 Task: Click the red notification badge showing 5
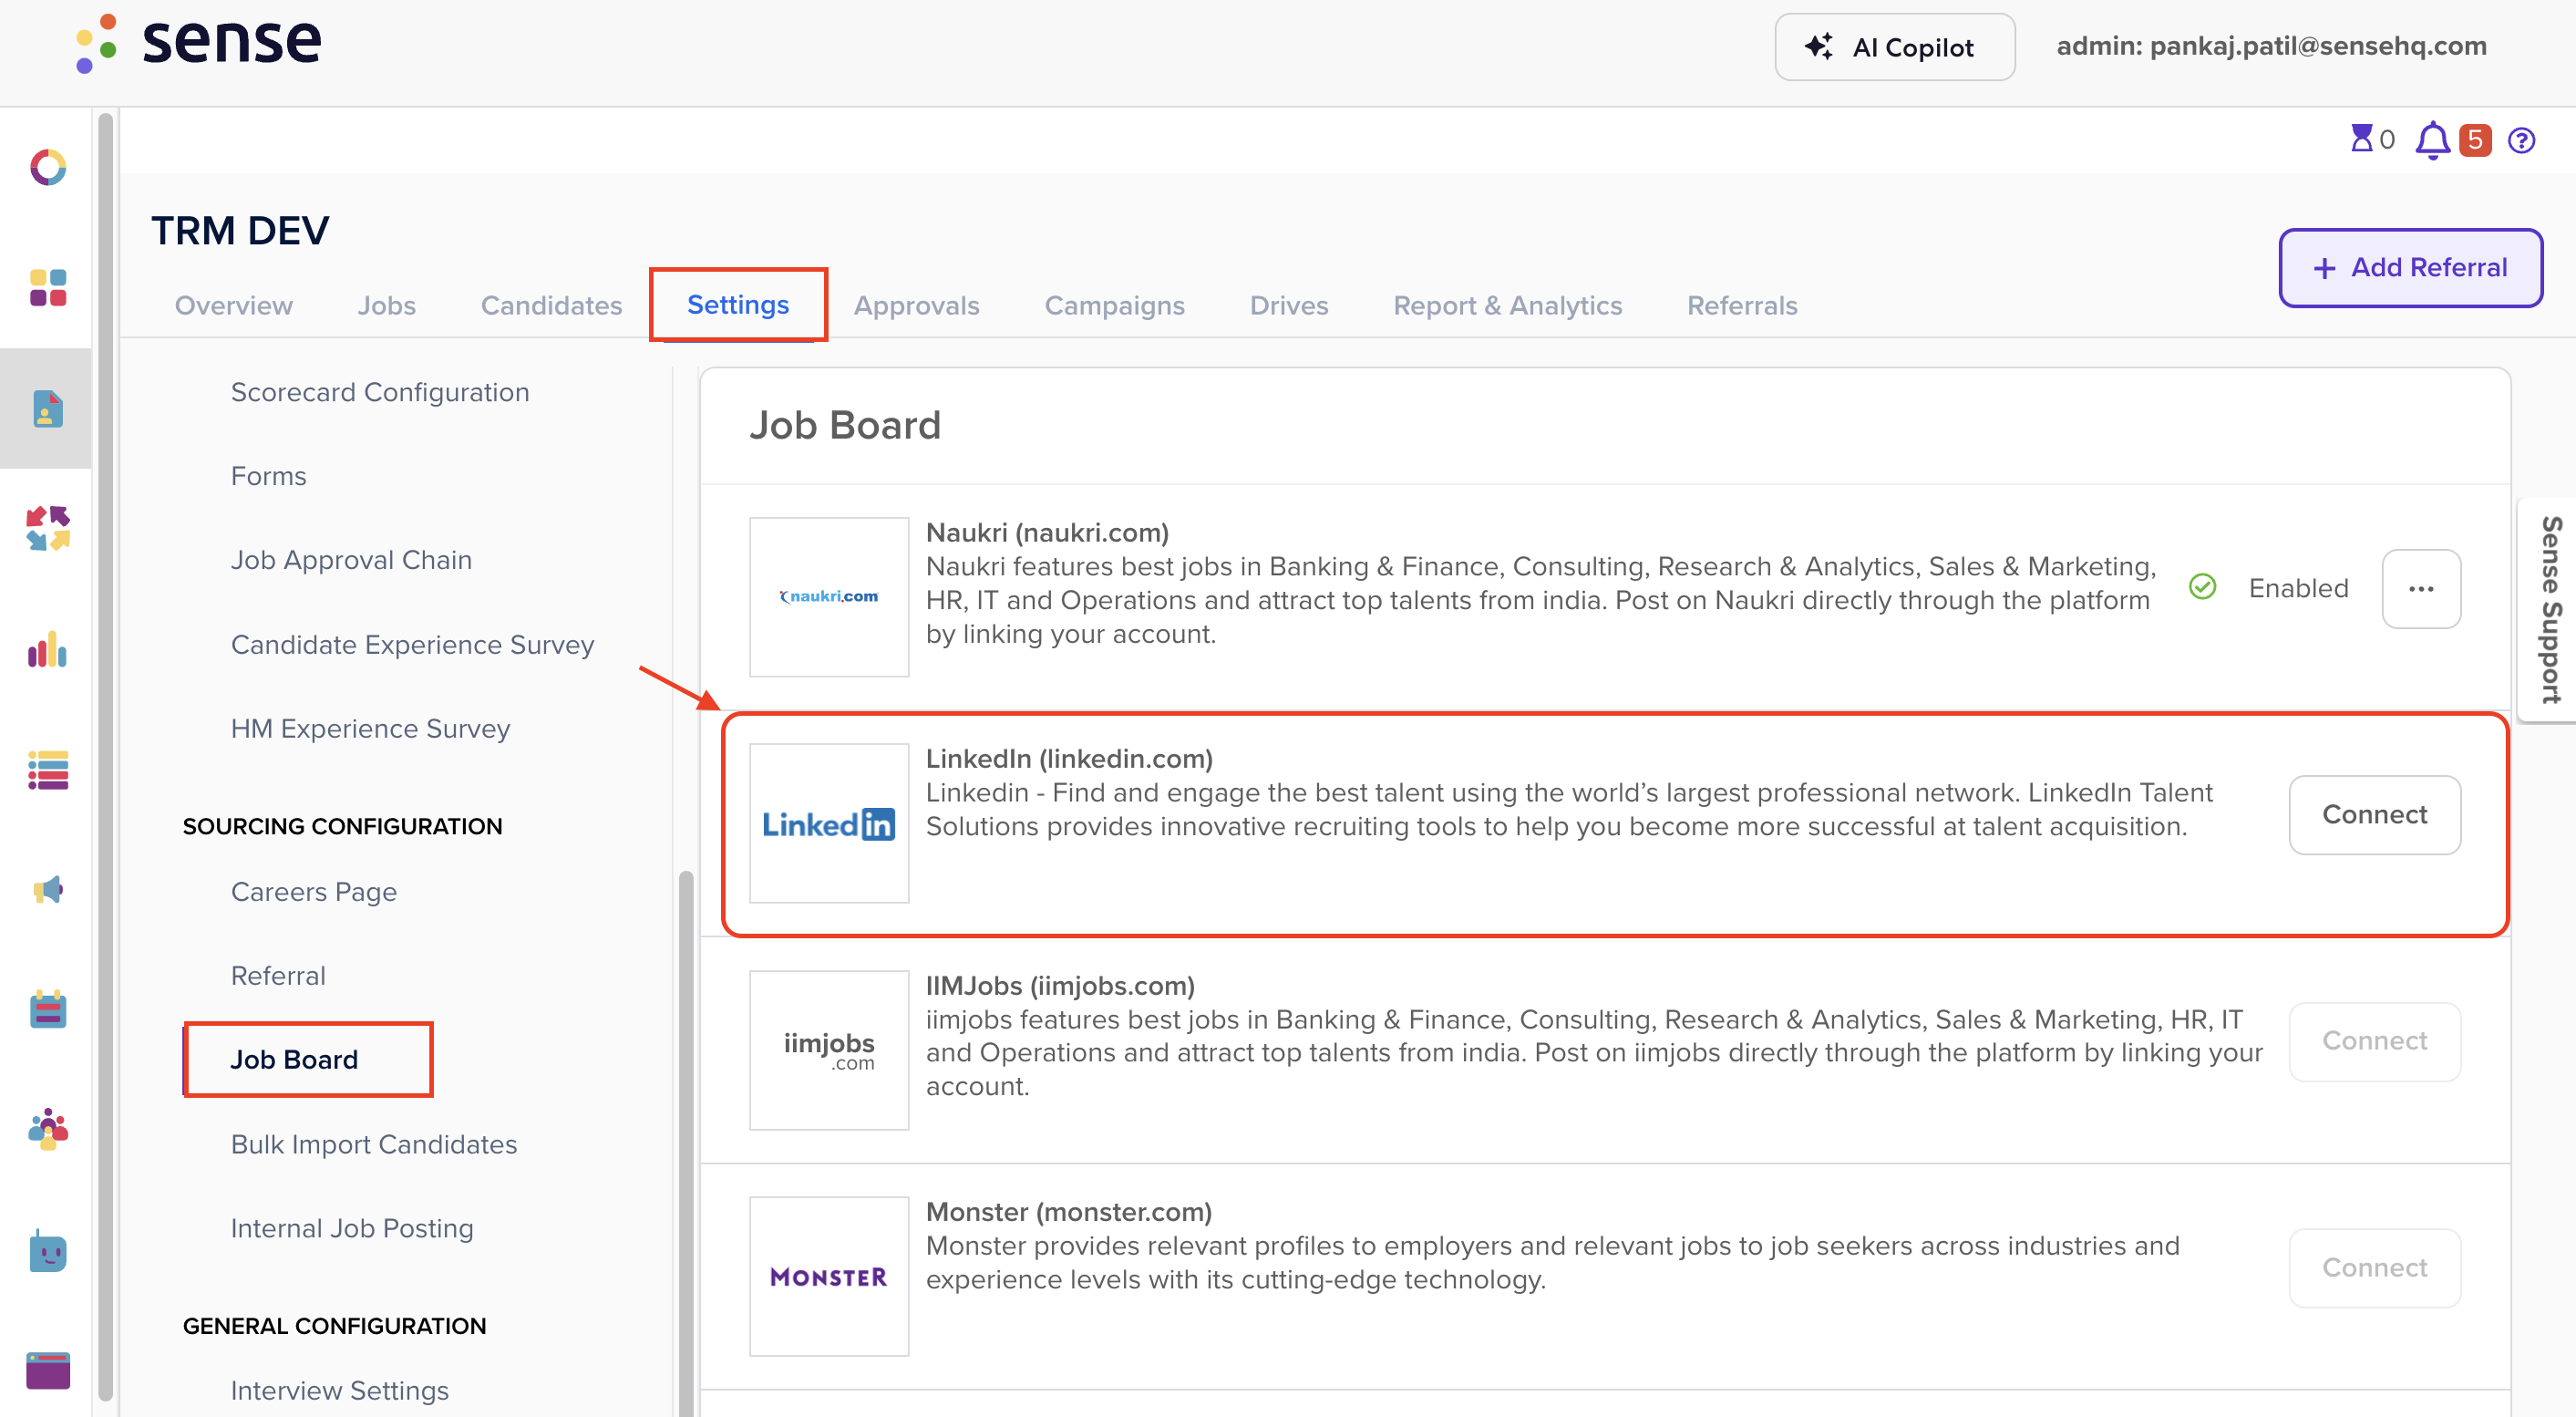[2475, 140]
